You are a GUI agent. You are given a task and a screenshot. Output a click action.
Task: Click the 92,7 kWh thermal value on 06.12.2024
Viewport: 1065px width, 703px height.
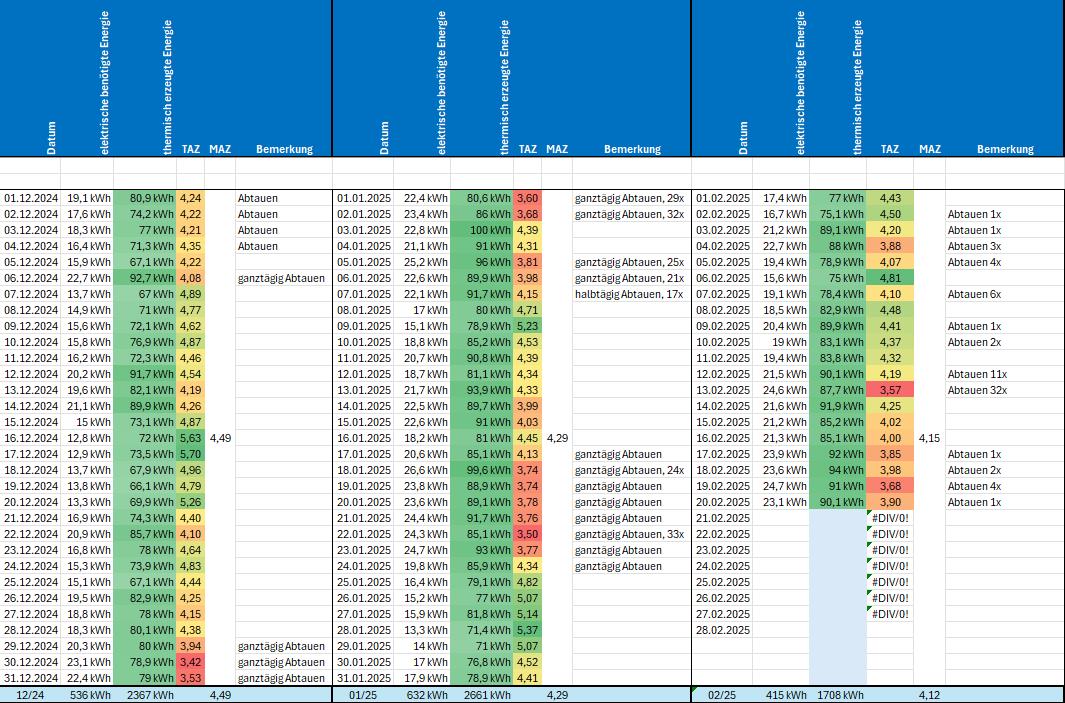pyautogui.click(x=146, y=278)
